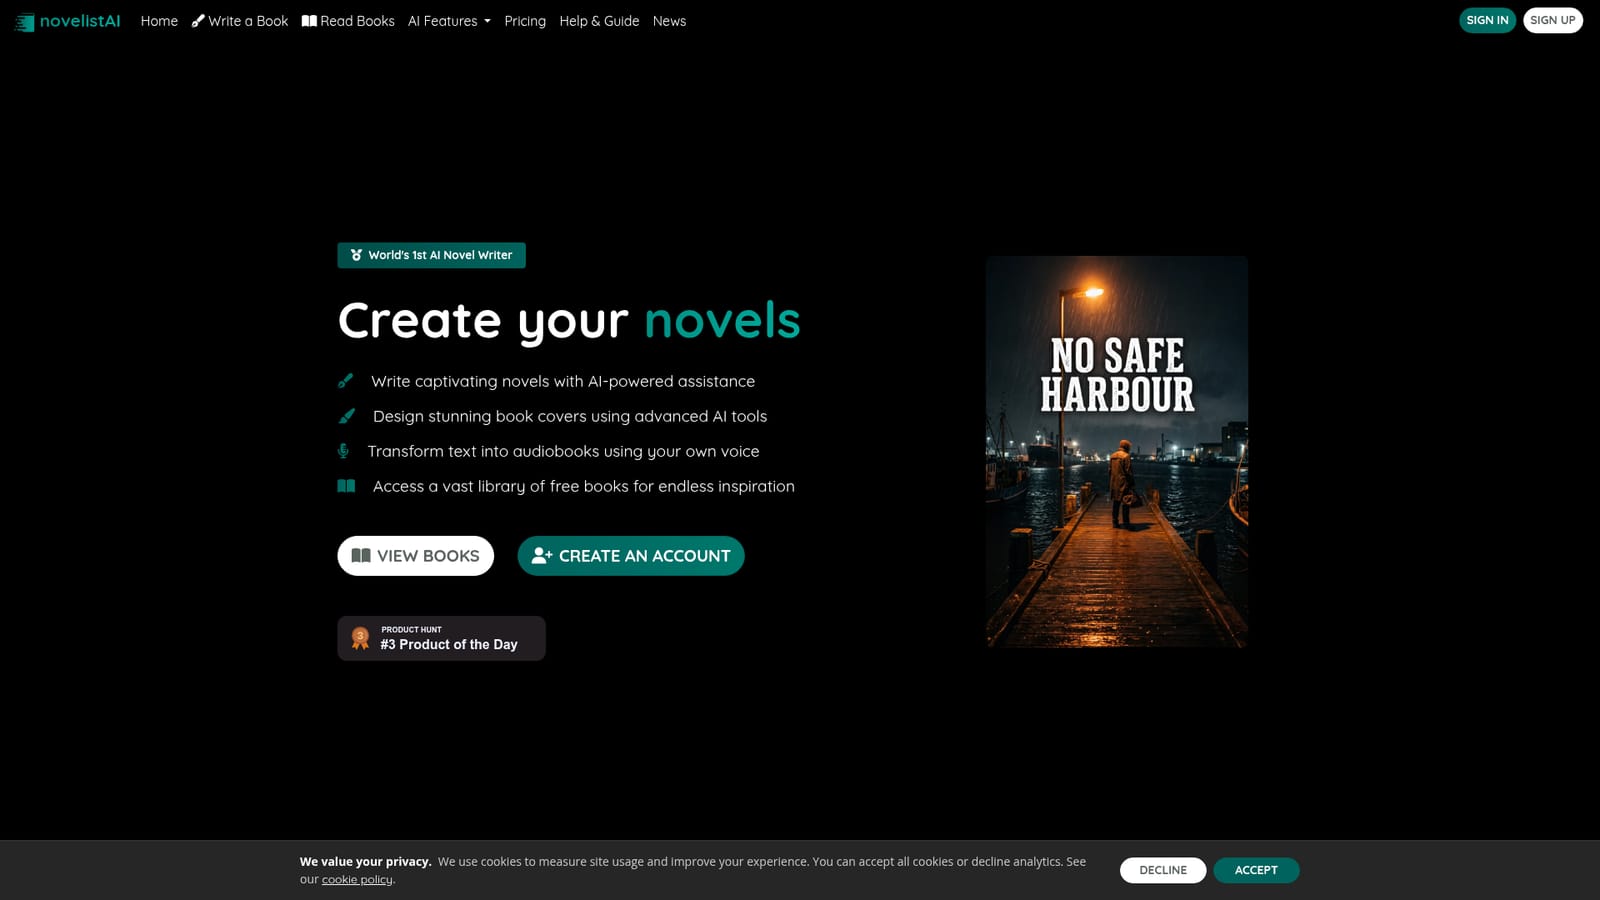Click the World's 1st AI Novel Writer badge
The width and height of the screenshot is (1600, 900).
(x=431, y=255)
